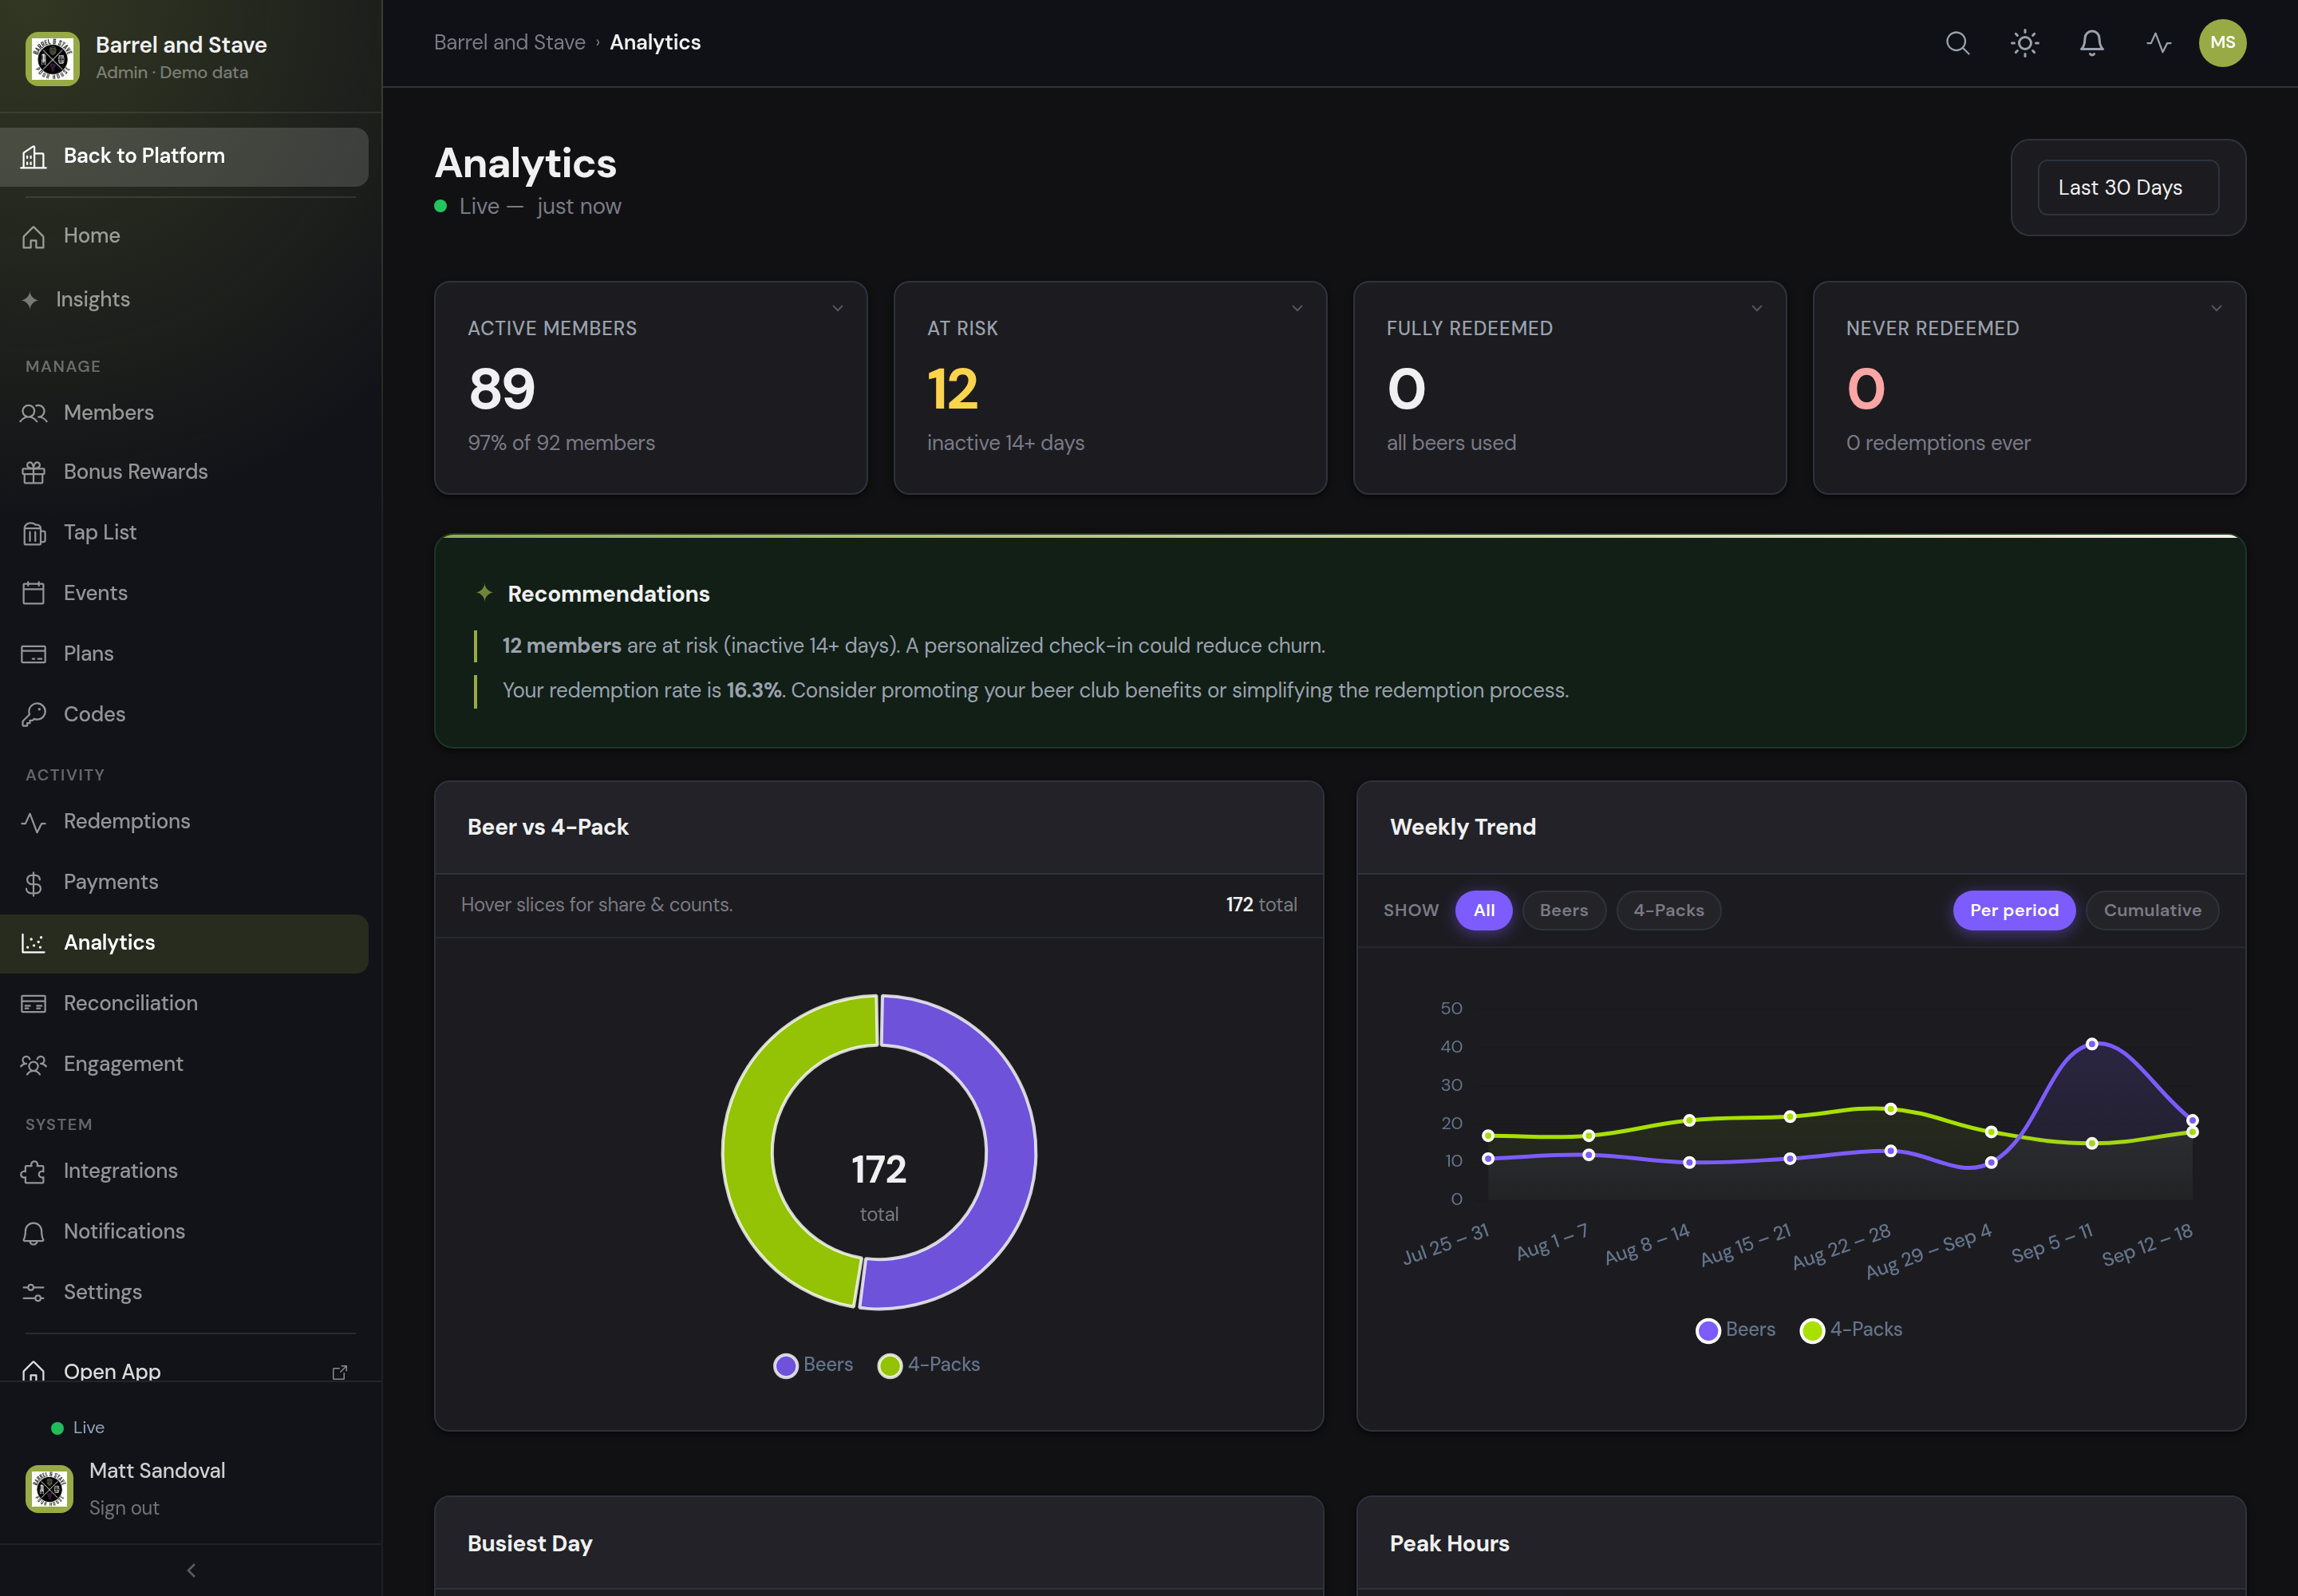The height and width of the screenshot is (1596, 2298).
Task: Open the MS user avatar menu
Action: [2222, 43]
